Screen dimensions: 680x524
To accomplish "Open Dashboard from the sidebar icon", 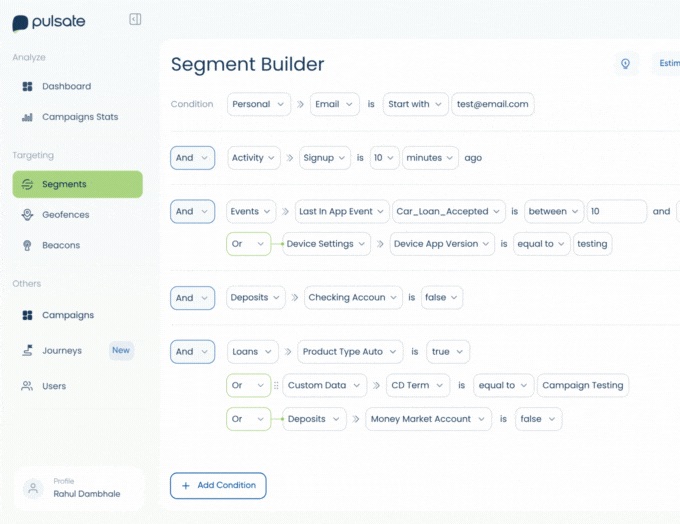I will [27, 86].
